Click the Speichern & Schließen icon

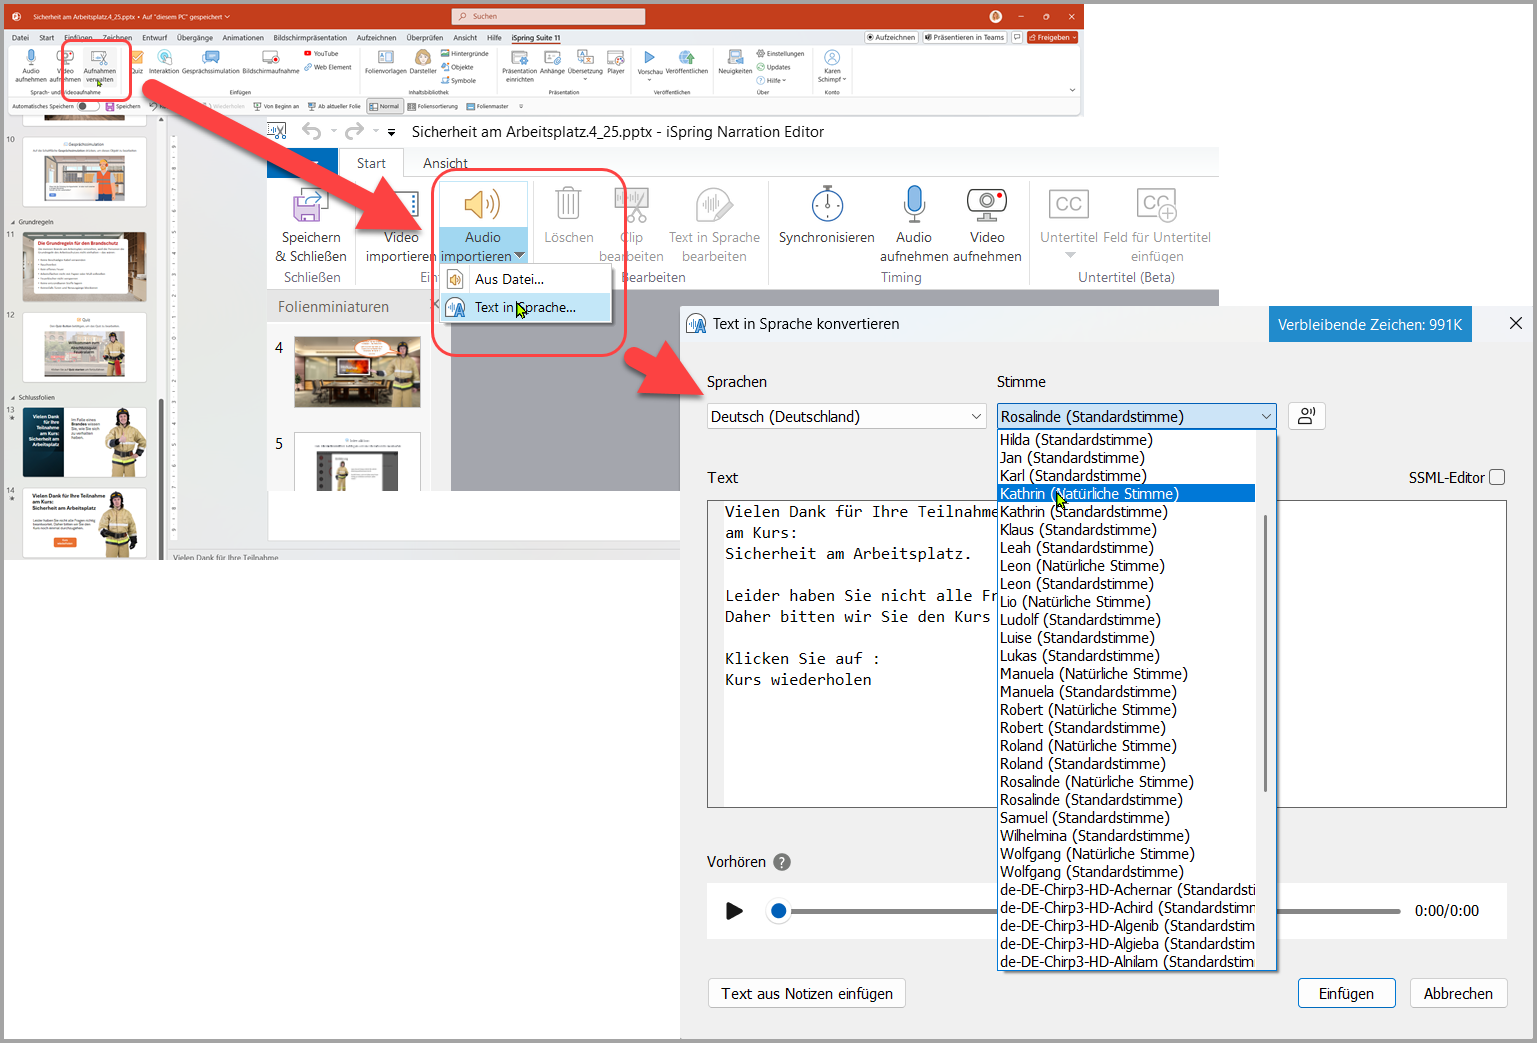click(310, 206)
